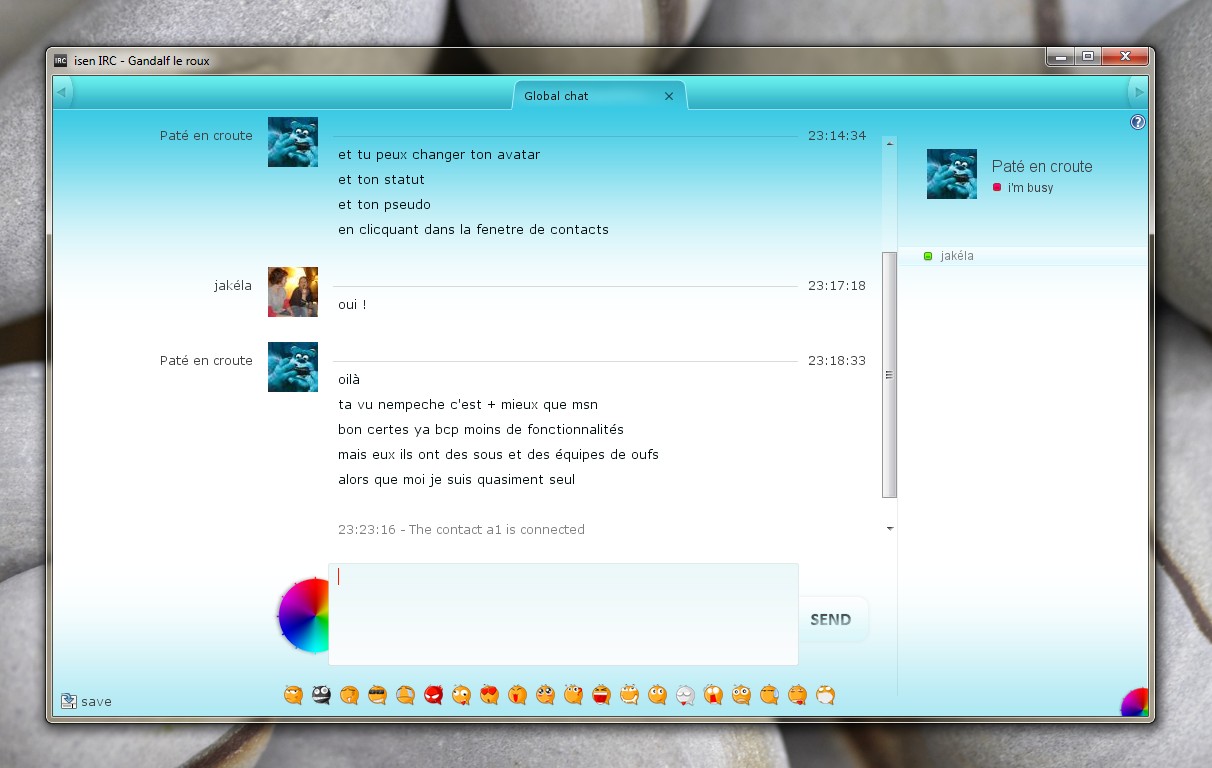1212x768 pixels.
Task: Click Paté en croute's avatar at 23:18:33
Action: click(293, 367)
